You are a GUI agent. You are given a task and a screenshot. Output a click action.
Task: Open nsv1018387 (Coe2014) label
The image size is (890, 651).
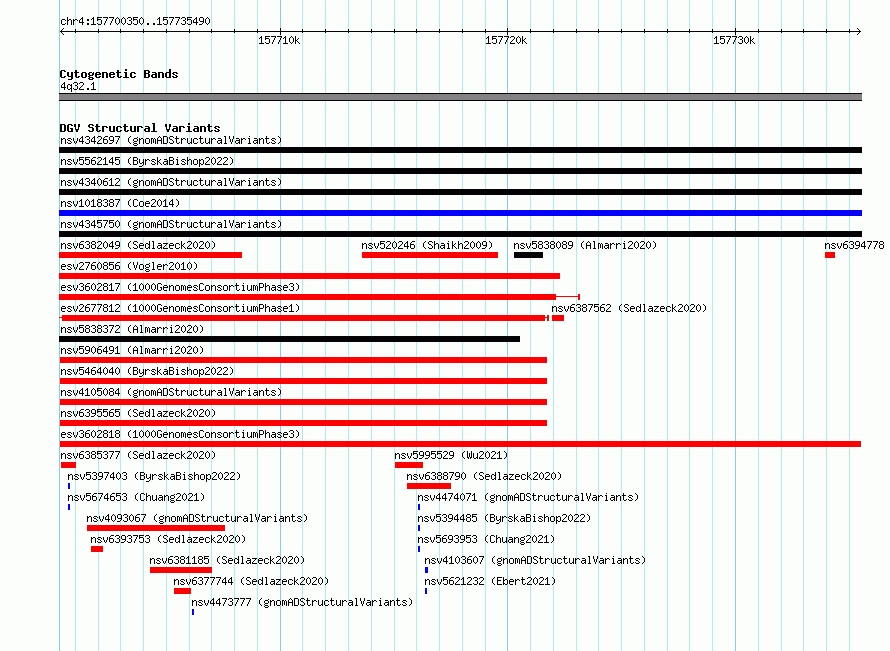pos(120,203)
